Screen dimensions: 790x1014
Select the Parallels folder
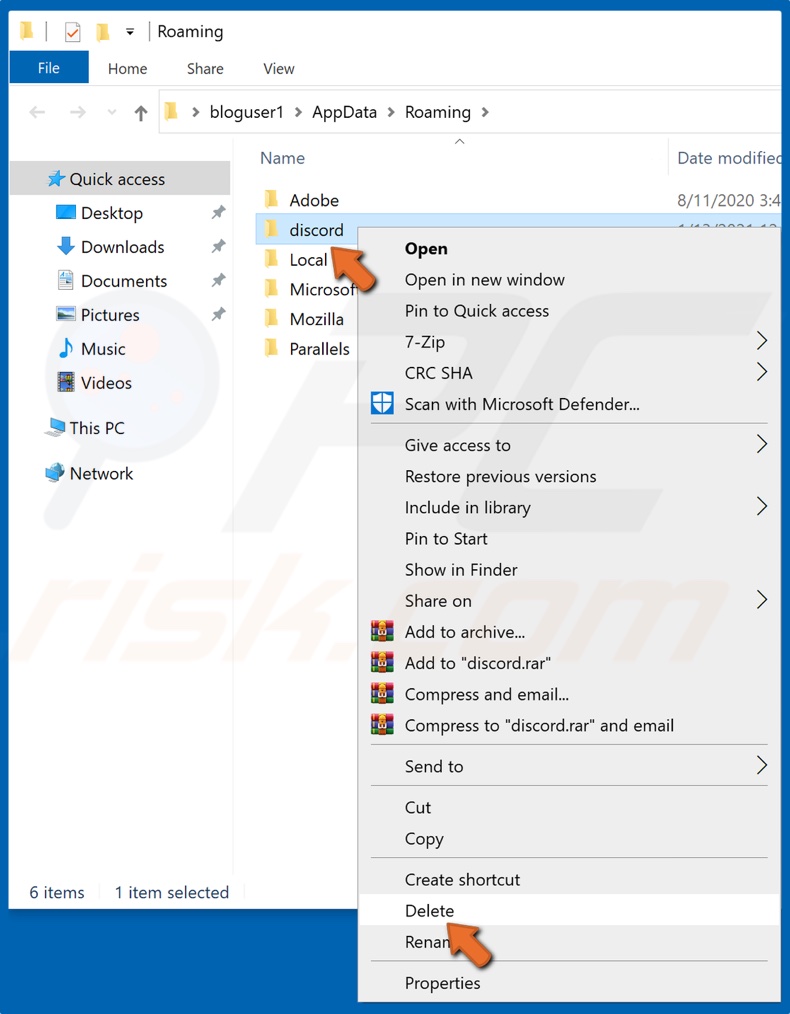[x=319, y=349]
